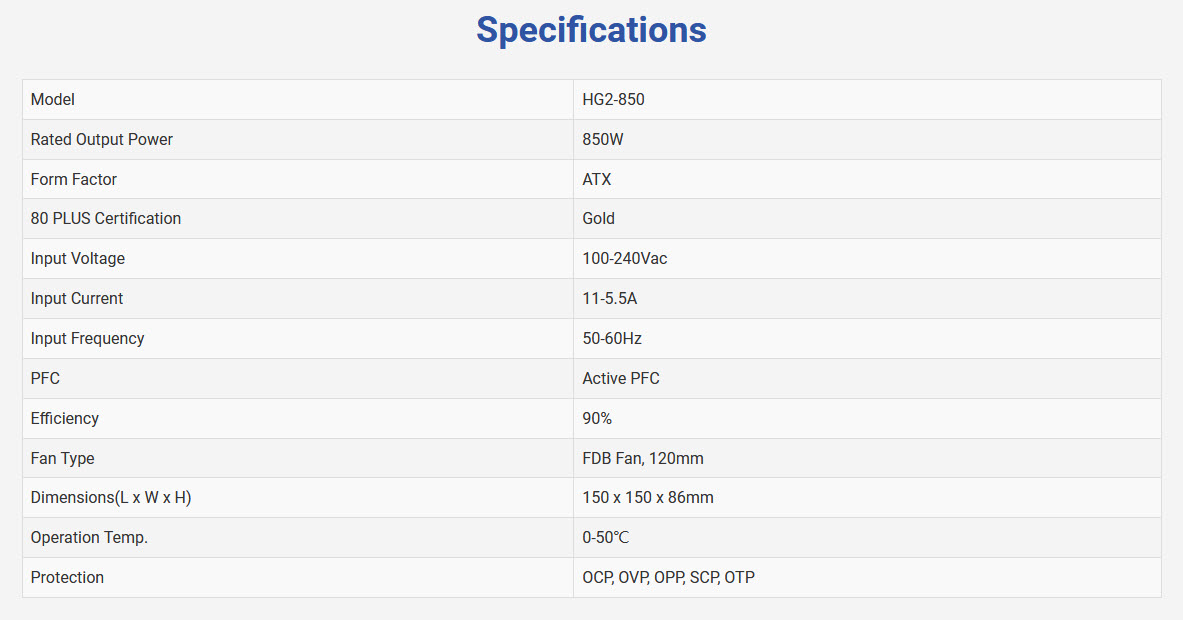Select the 50-60Hz frequency value
This screenshot has width=1183, height=620.
click(x=612, y=339)
